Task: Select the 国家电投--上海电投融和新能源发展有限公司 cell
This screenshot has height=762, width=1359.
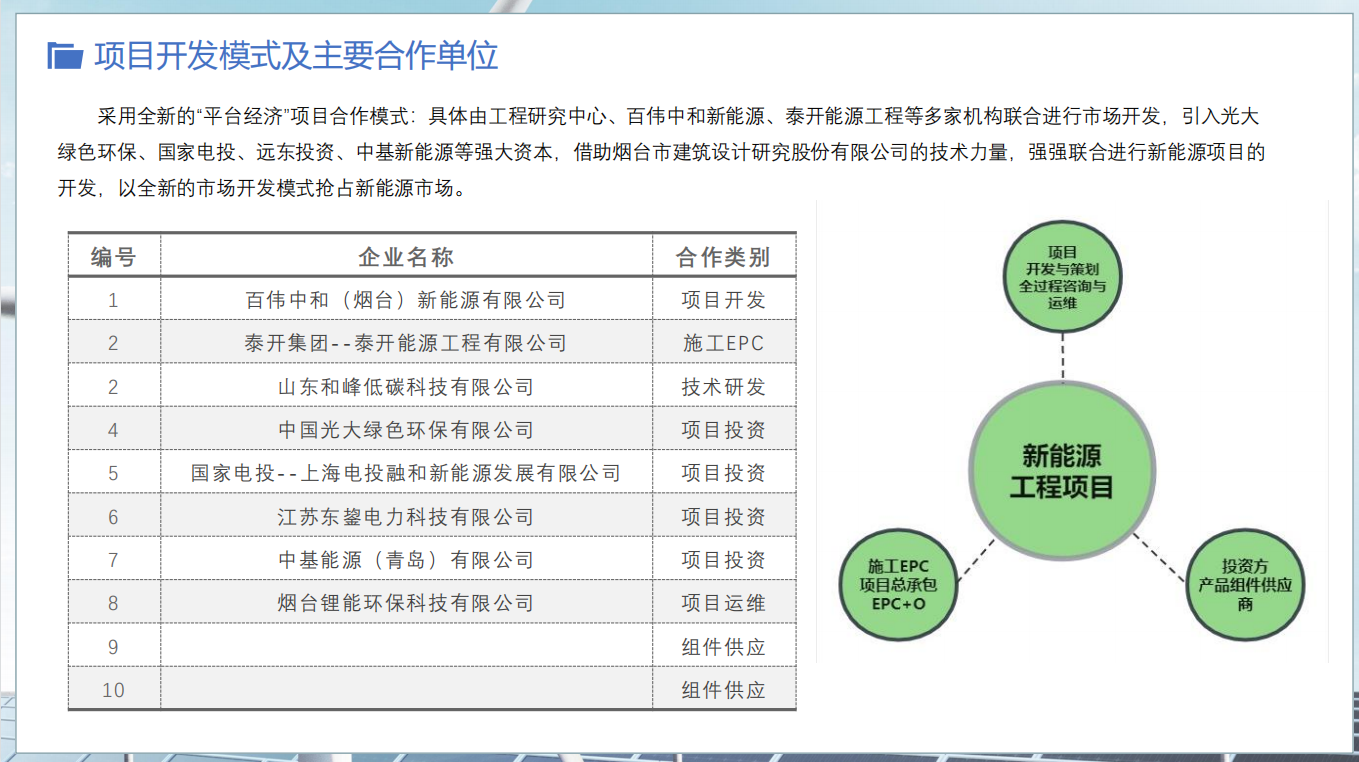Action: point(406,473)
